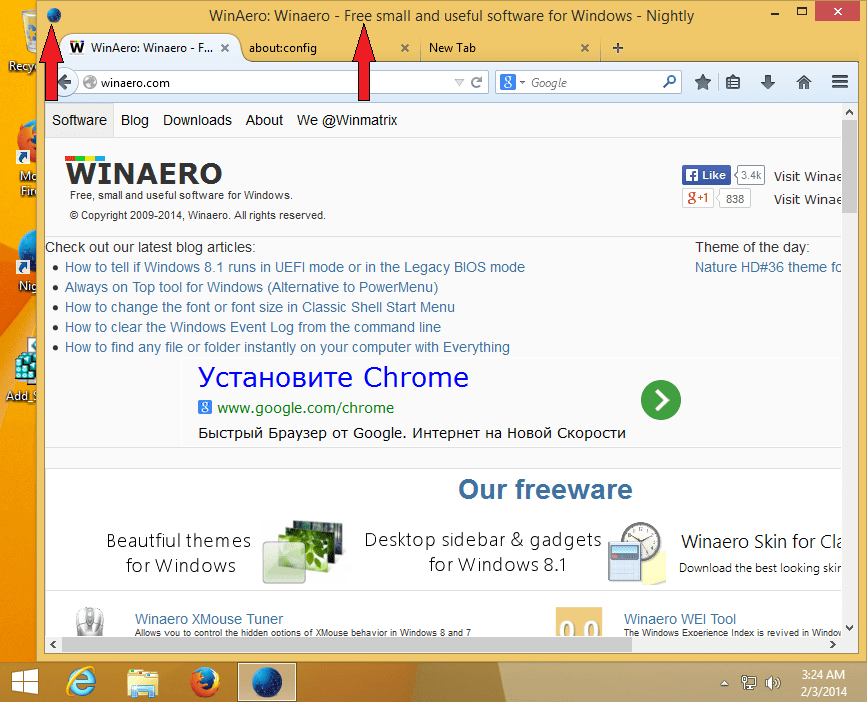Screen dimensions: 867x702
Task: Switch to the New Tab tab
Action: (x=510, y=48)
